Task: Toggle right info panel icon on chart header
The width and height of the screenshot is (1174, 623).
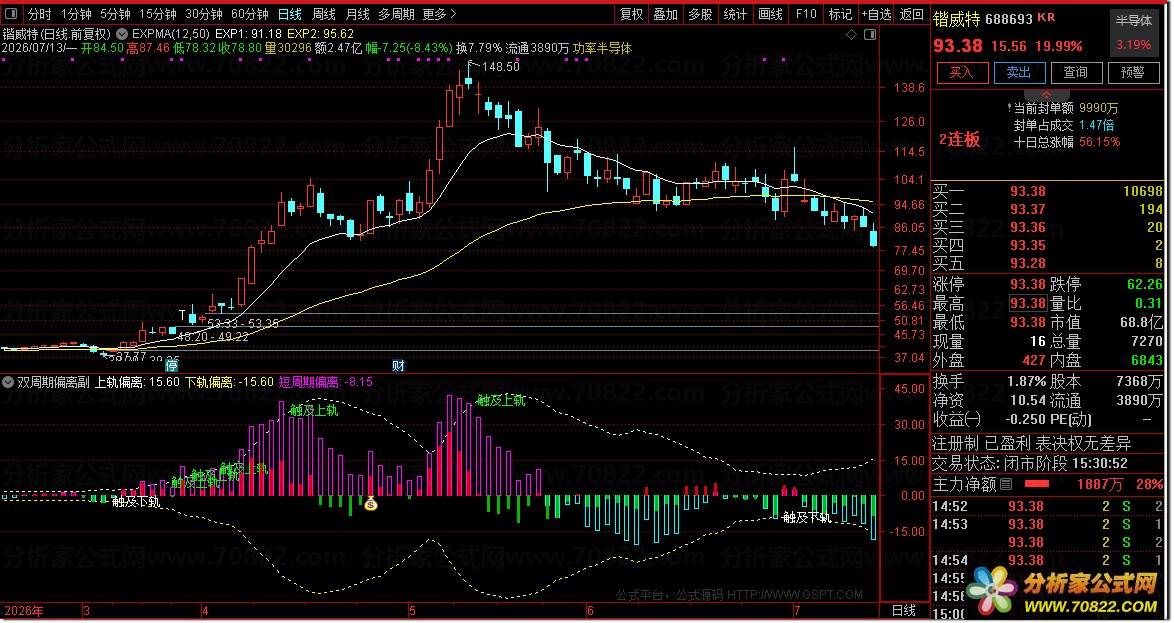Action: pos(869,34)
